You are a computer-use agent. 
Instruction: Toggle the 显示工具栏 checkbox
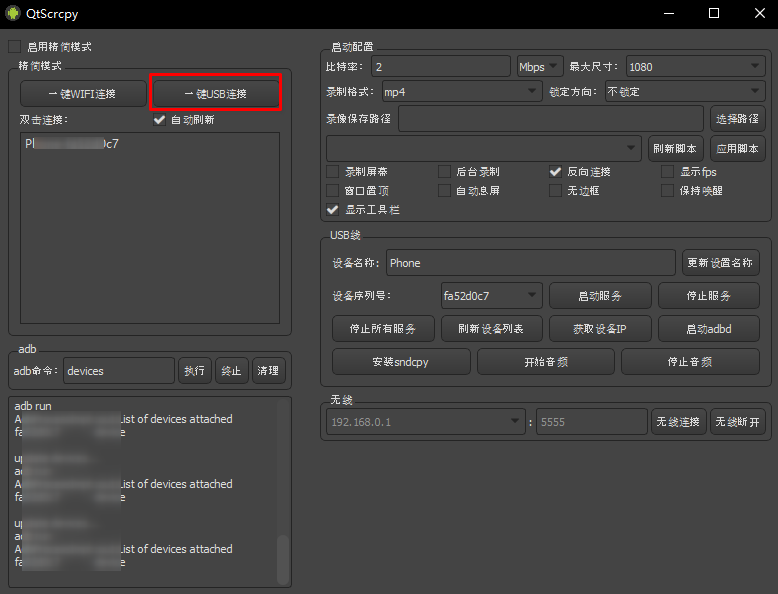333,210
